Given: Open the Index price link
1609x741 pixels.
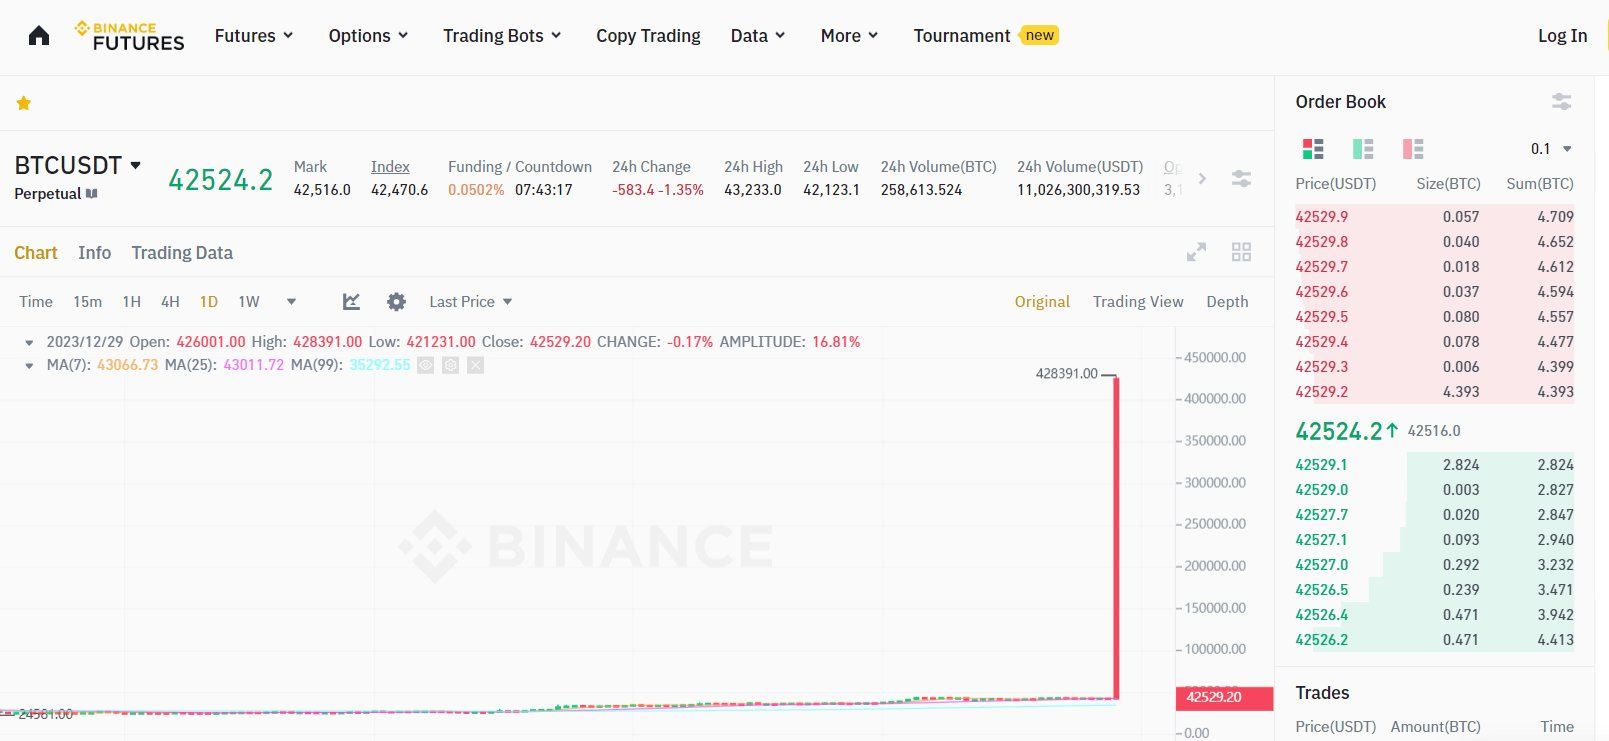Looking at the screenshot, I should pos(390,167).
